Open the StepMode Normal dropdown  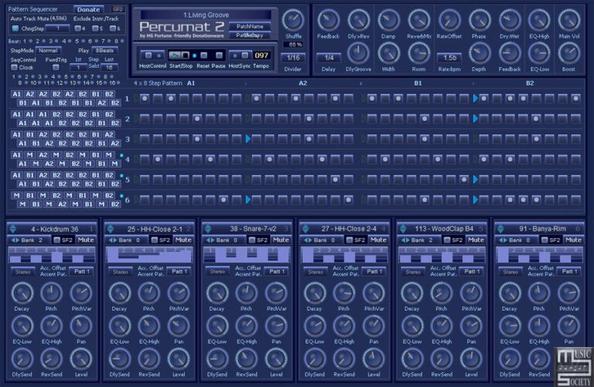[x=48, y=50]
